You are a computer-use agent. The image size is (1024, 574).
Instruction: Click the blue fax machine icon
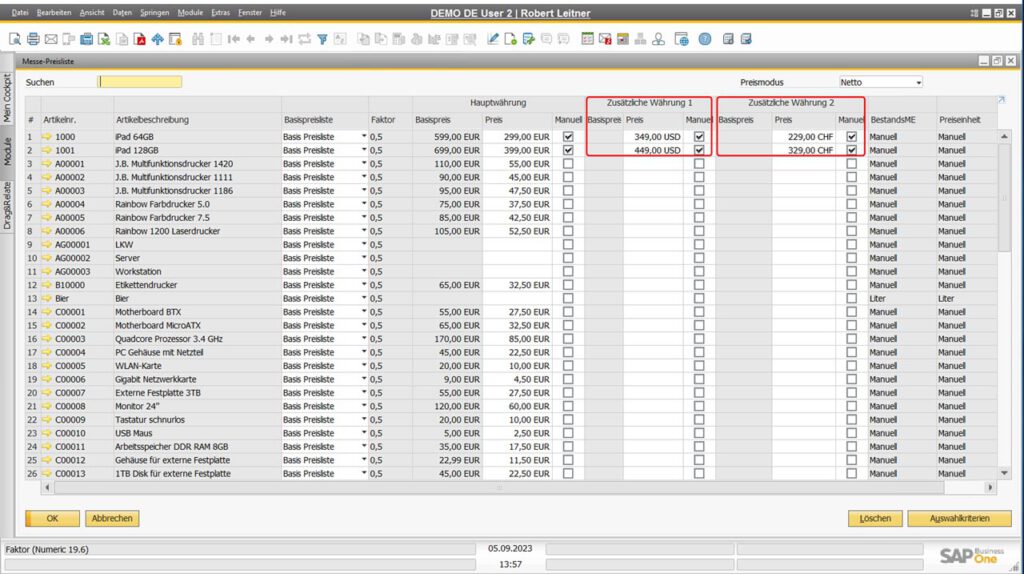coord(86,39)
